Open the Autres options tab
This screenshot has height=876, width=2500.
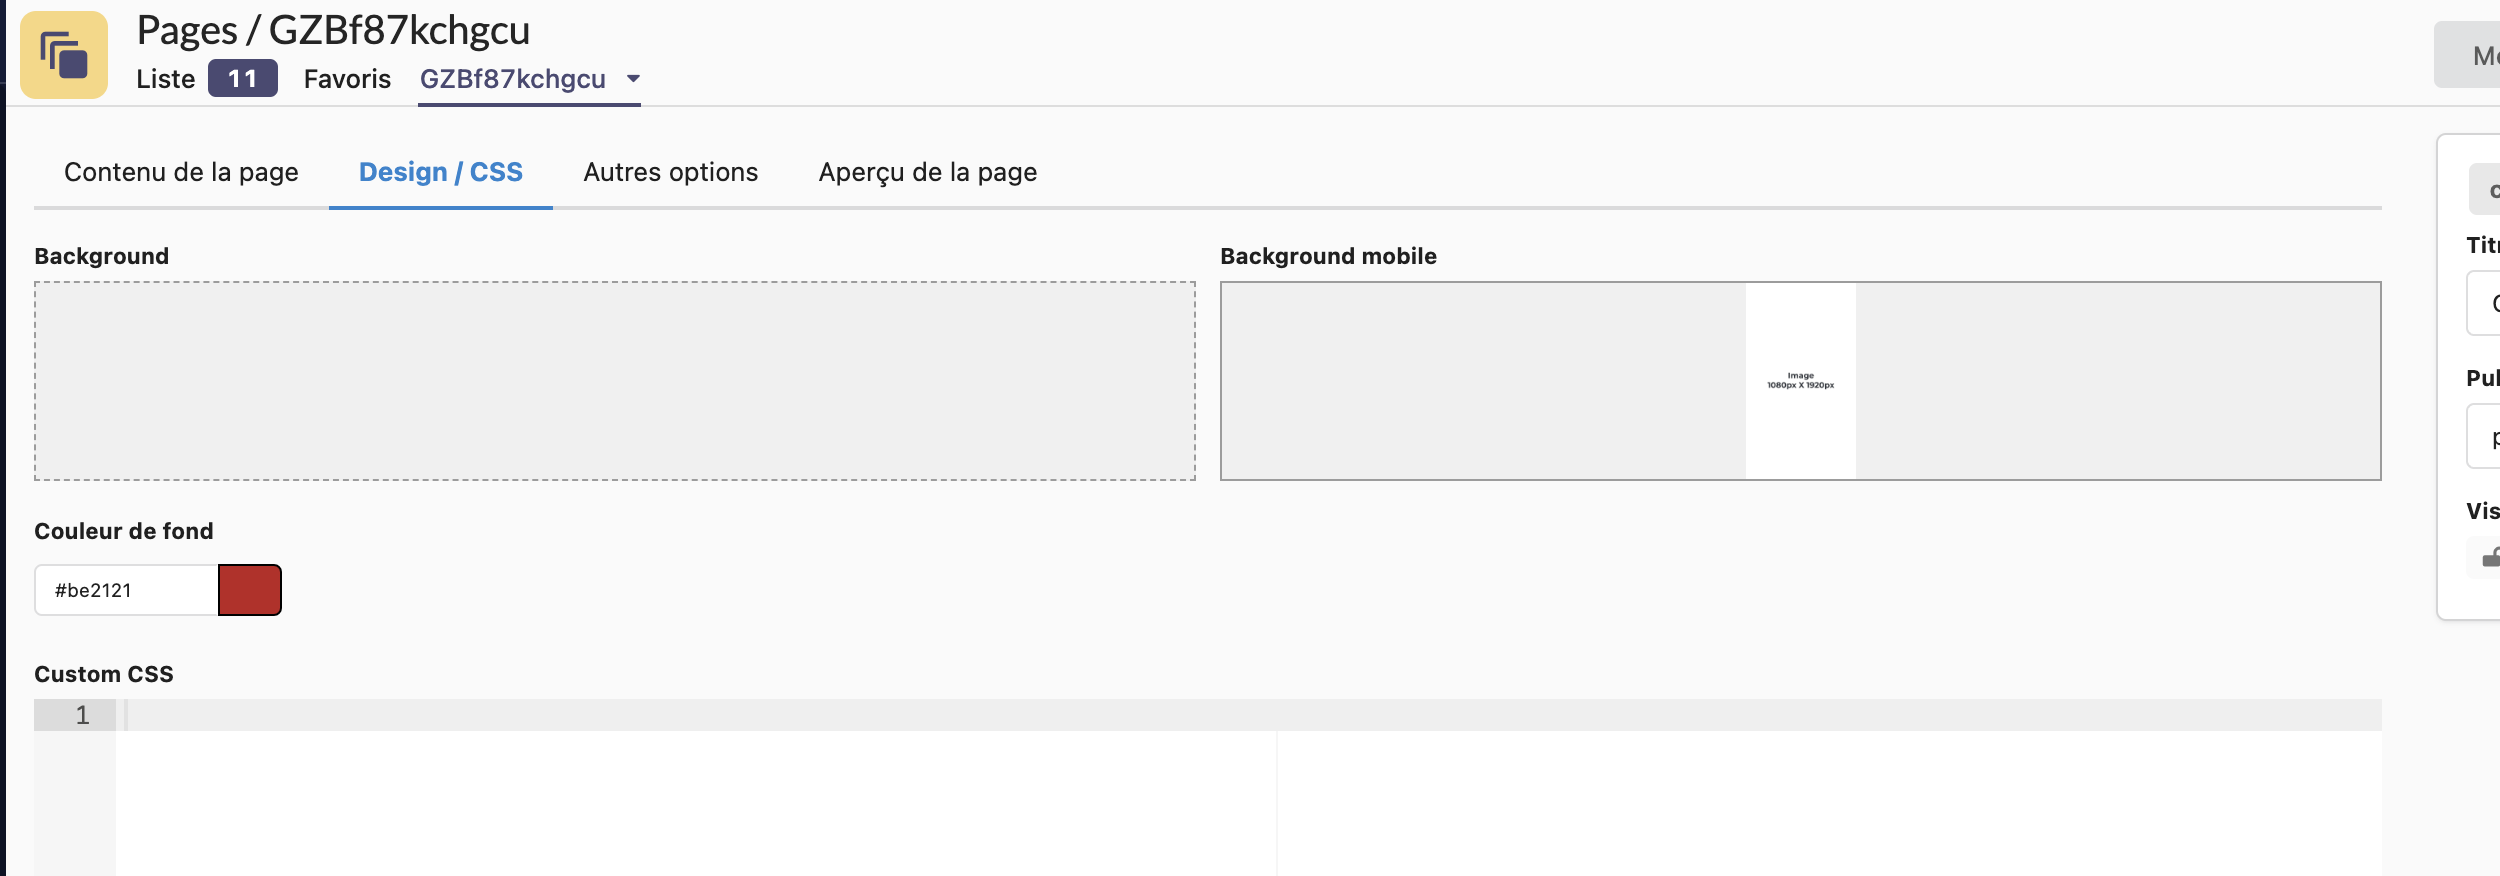click(x=670, y=172)
